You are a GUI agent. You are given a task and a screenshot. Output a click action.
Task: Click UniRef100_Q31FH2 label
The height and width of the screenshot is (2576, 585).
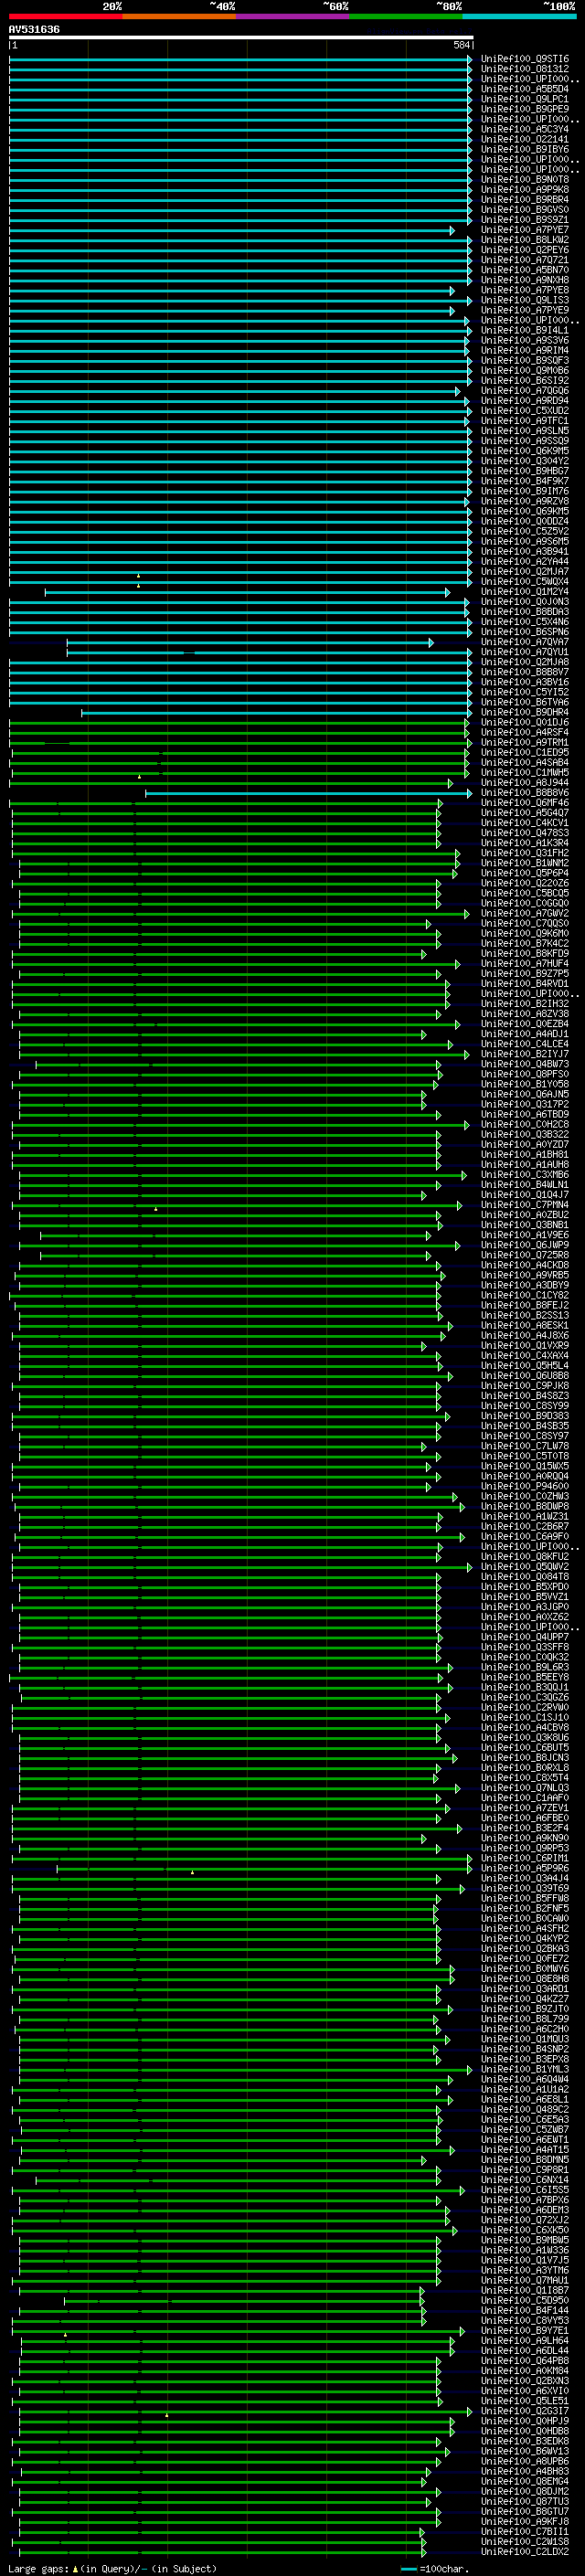pyautogui.click(x=525, y=853)
